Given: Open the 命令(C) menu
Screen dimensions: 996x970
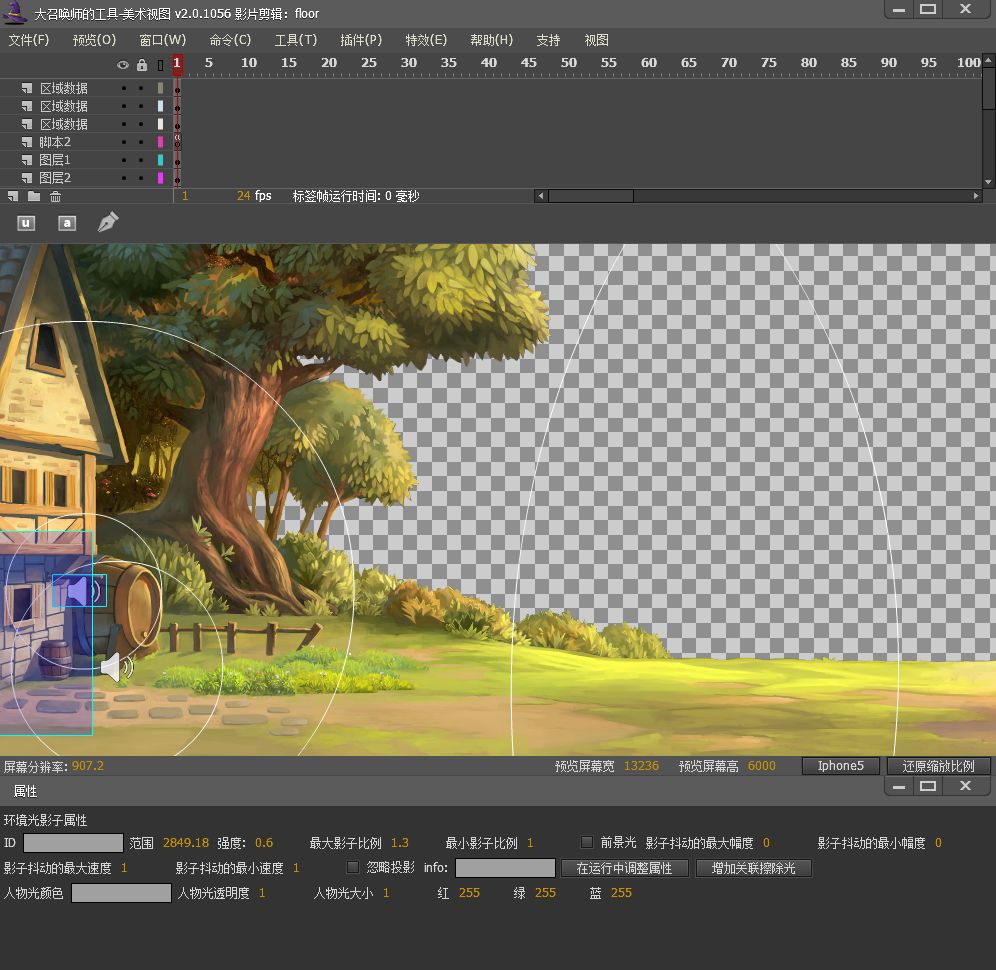Looking at the screenshot, I should [230, 40].
